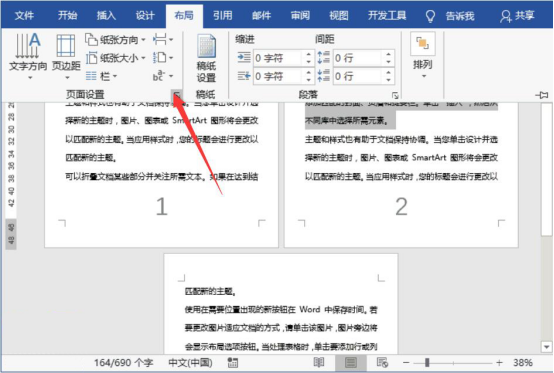Select the Layout (布局) tab
554x373 pixels.
184,16
